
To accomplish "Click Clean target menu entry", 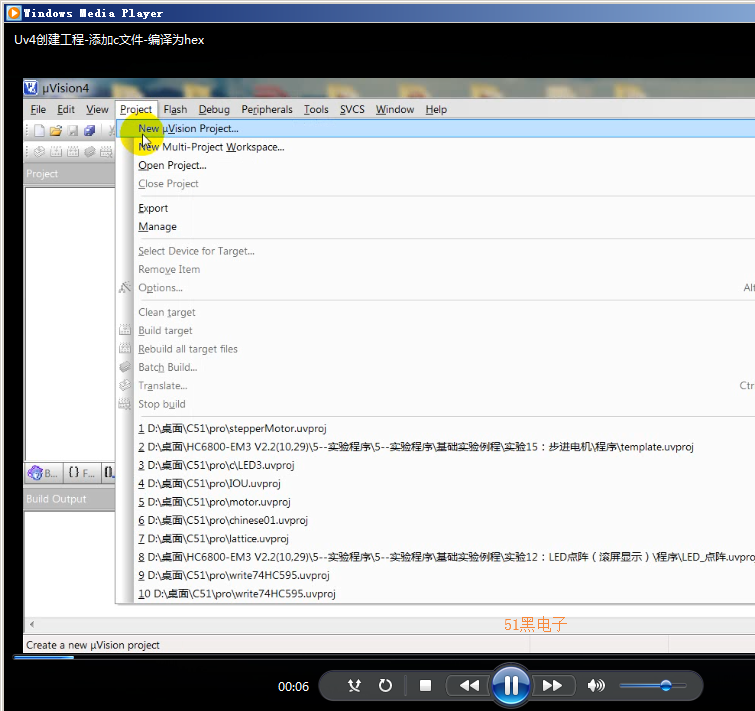I will pos(436,312).
